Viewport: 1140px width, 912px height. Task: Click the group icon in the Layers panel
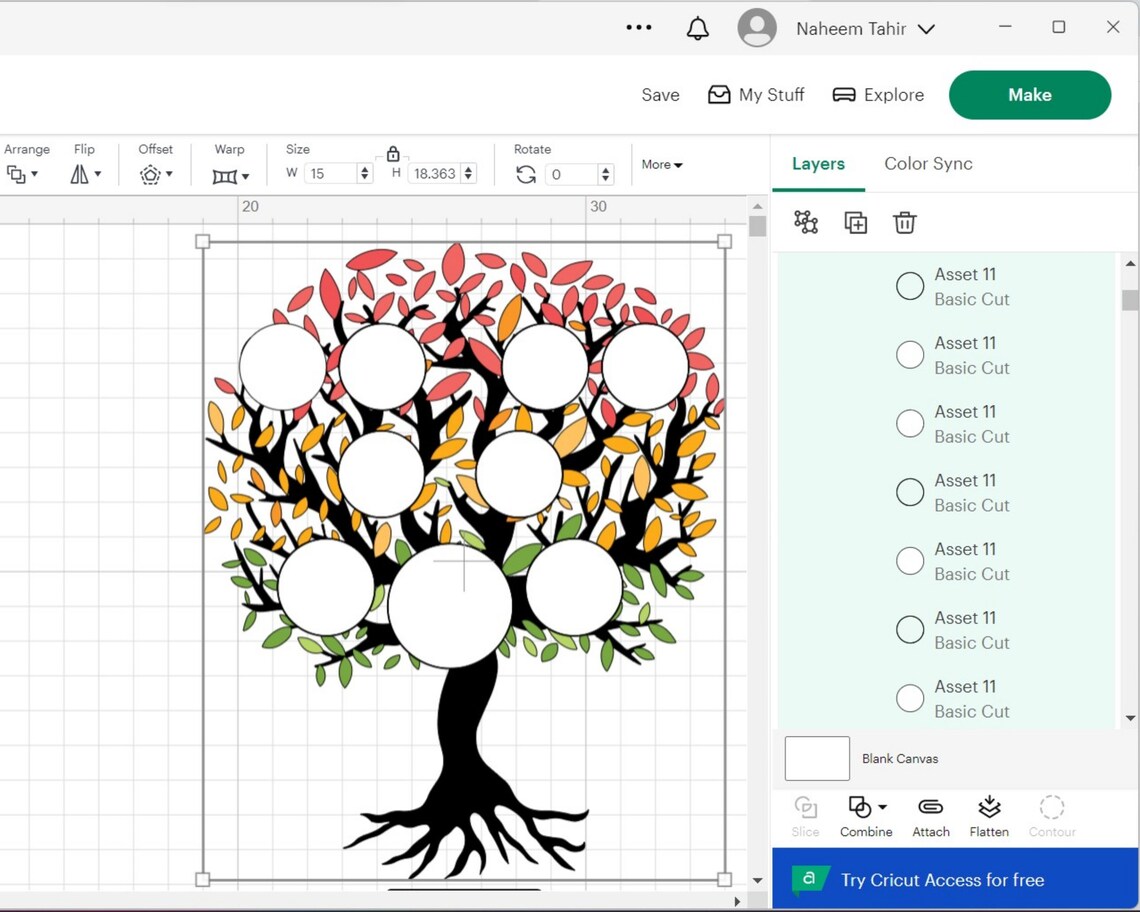pos(806,222)
